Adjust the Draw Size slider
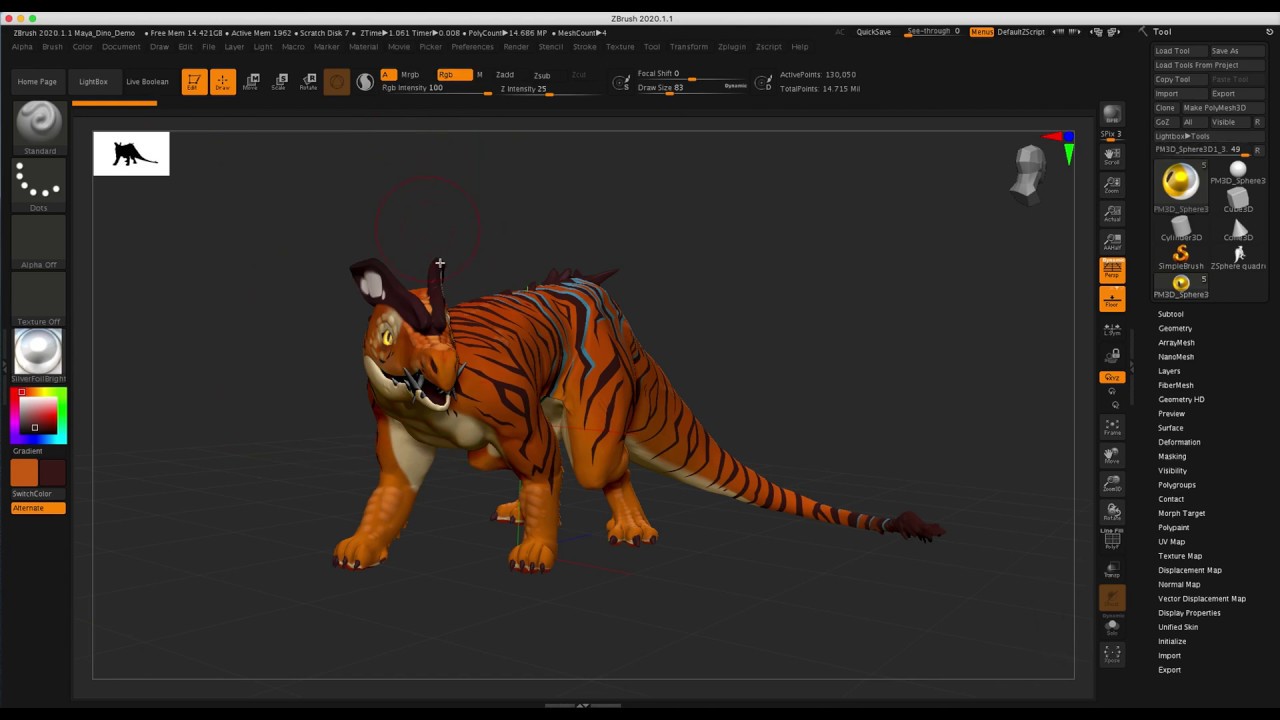The width and height of the screenshot is (1280, 720). click(691, 88)
